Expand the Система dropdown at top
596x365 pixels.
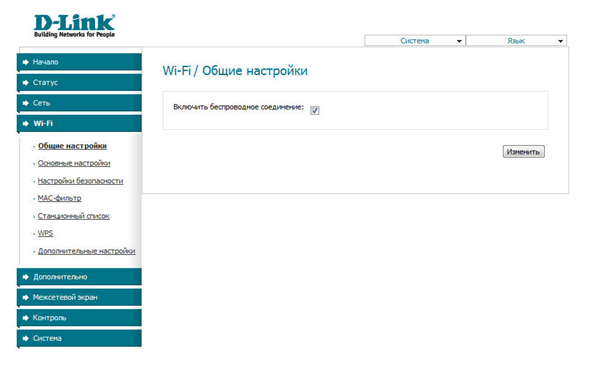(415, 41)
